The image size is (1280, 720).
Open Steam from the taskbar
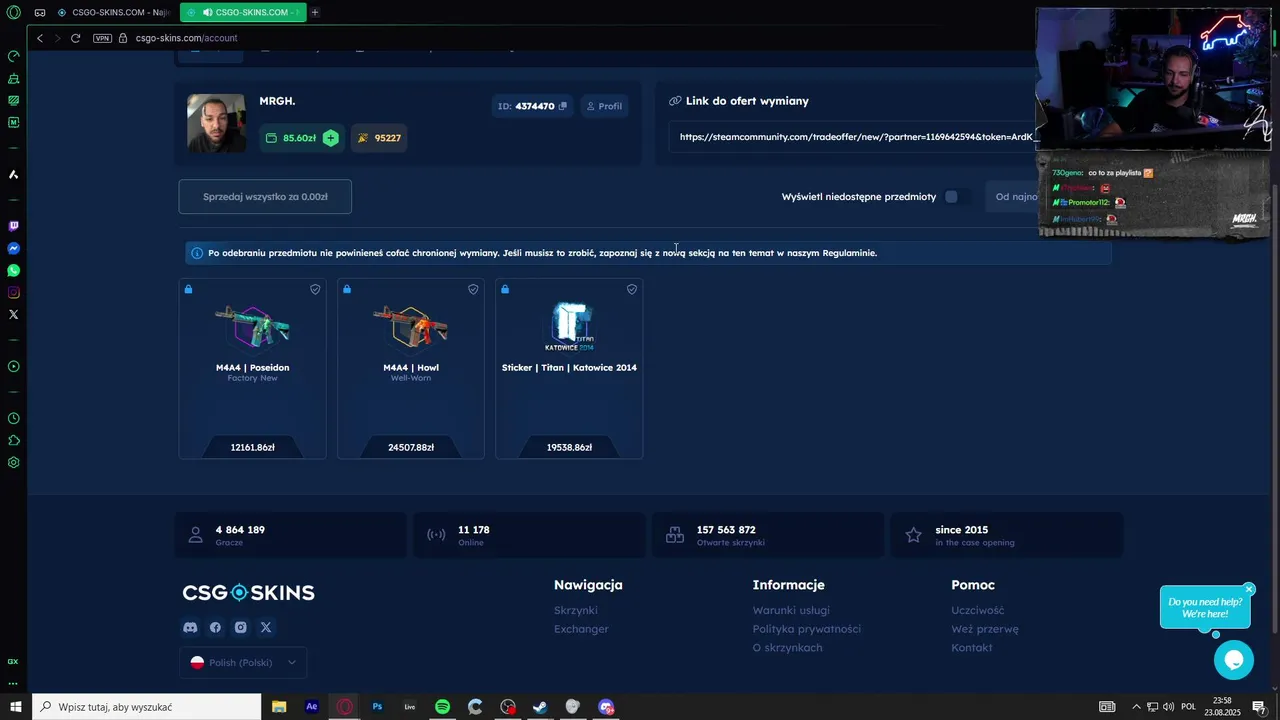point(540,707)
